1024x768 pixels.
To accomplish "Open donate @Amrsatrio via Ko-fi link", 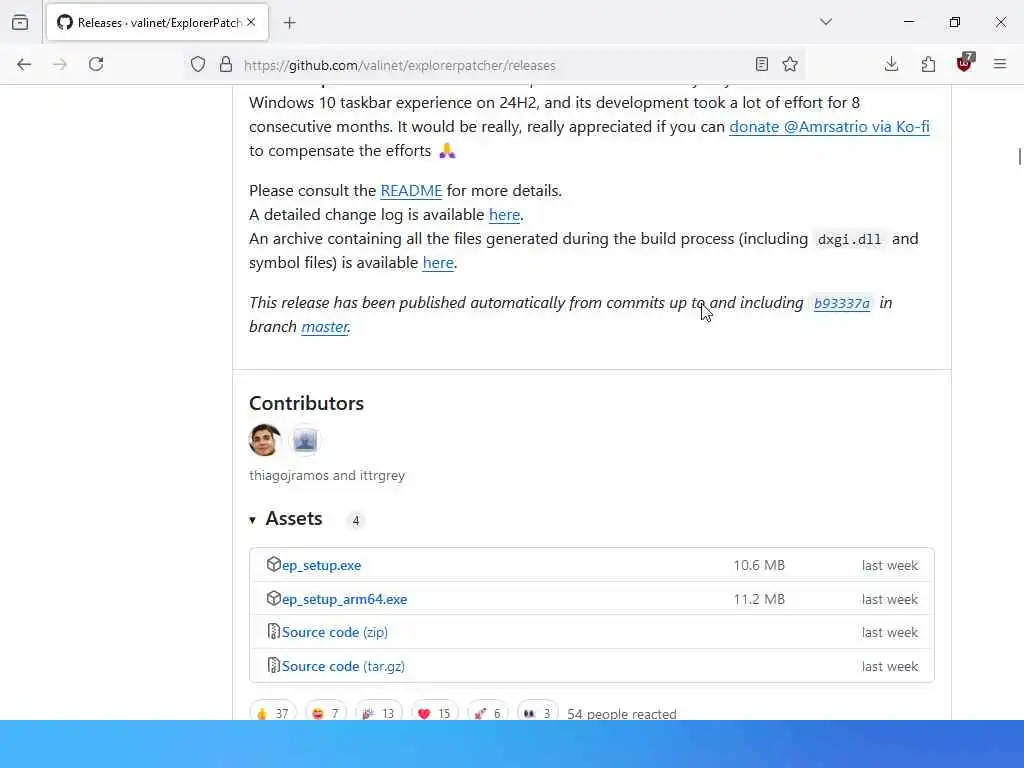I will click(829, 127).
